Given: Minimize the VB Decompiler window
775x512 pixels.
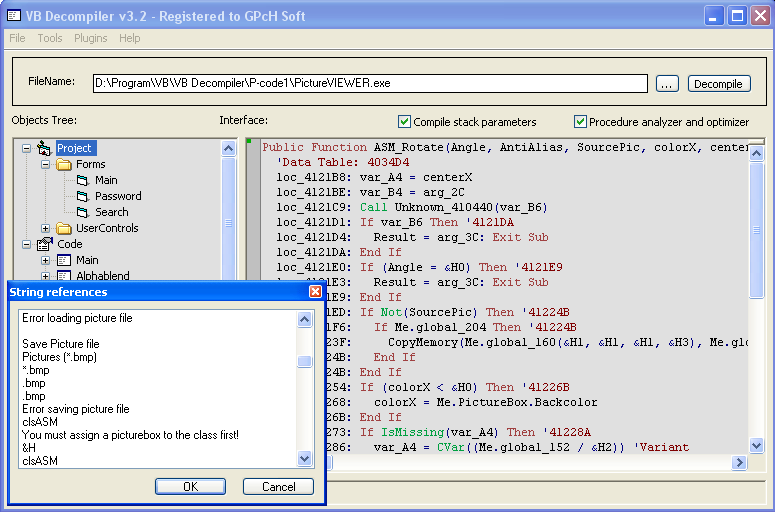Looking at the screenshot, I should [713, 16].
